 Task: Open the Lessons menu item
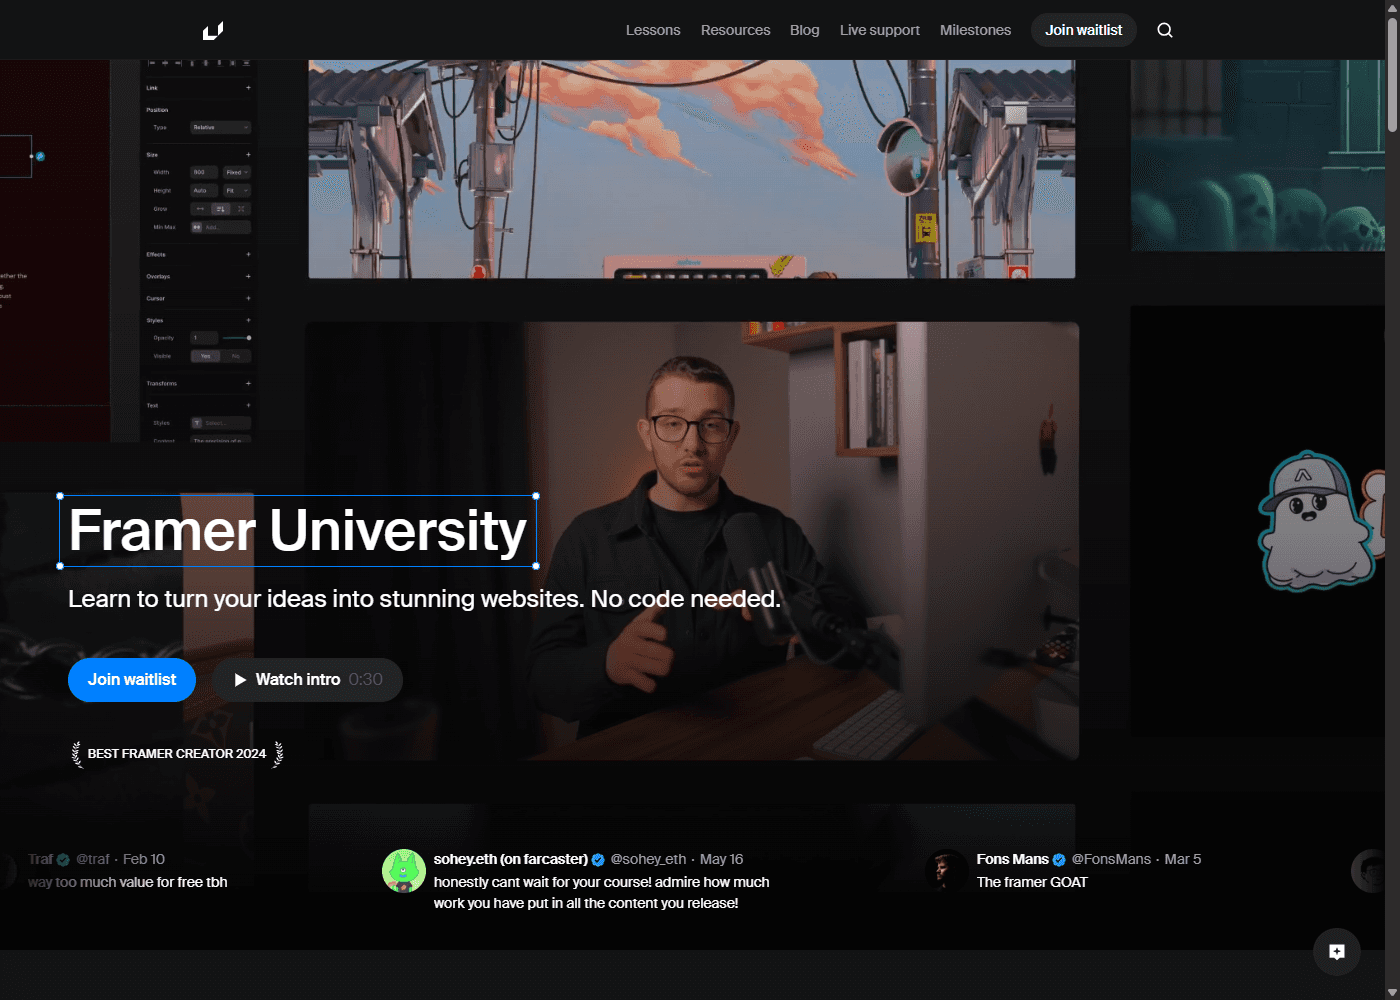(653, 30)
